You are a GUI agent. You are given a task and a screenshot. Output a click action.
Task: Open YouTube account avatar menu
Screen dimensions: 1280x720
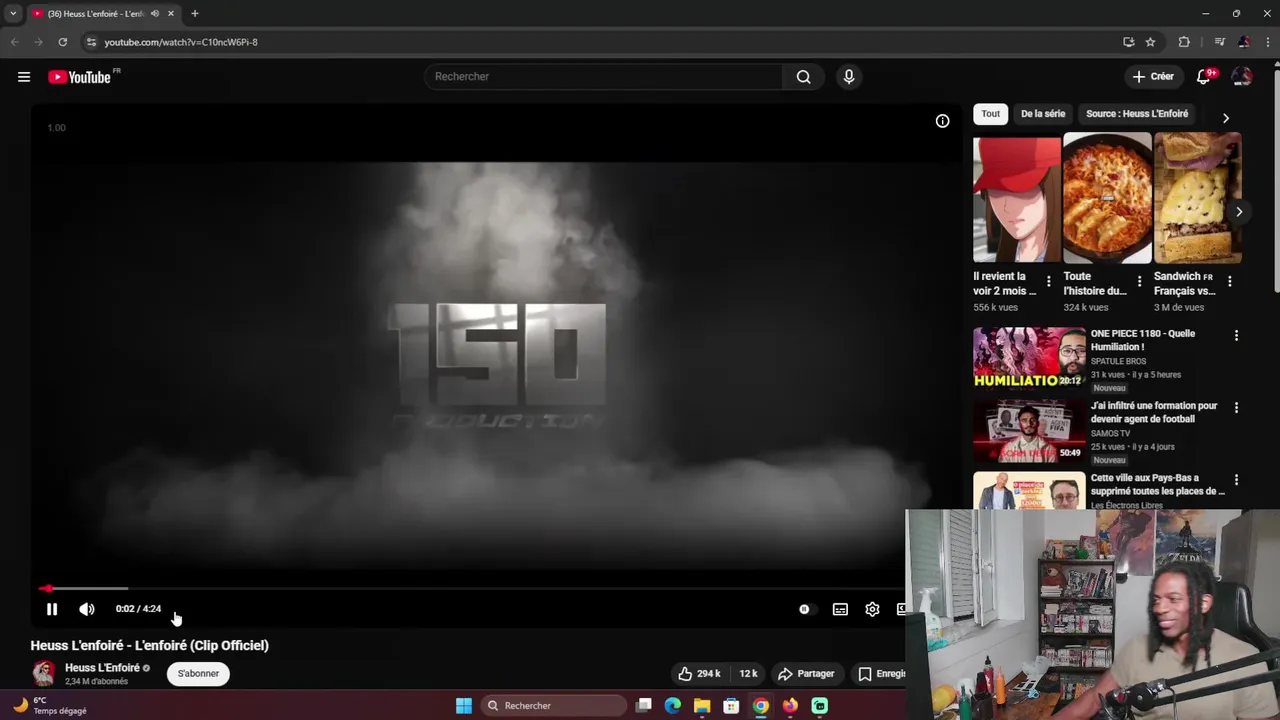[x=1242, y=77]
